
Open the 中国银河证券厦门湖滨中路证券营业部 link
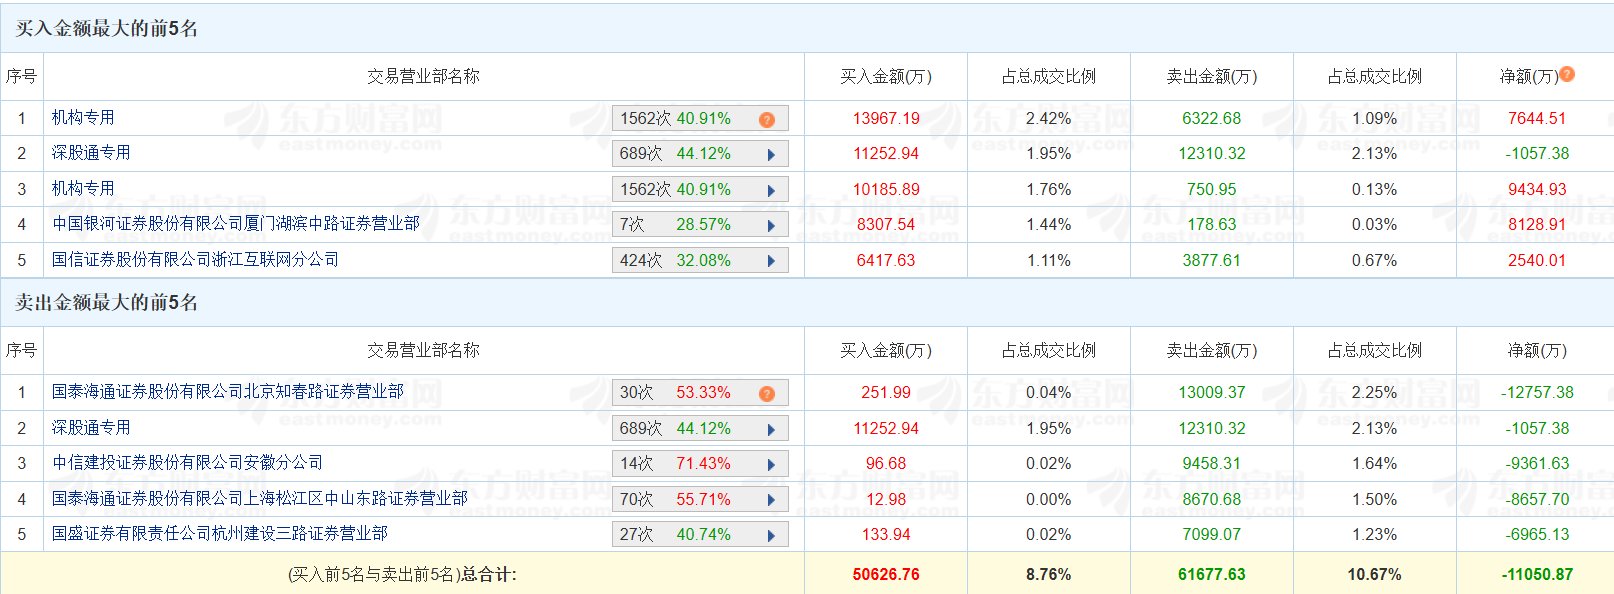(236, 224)
